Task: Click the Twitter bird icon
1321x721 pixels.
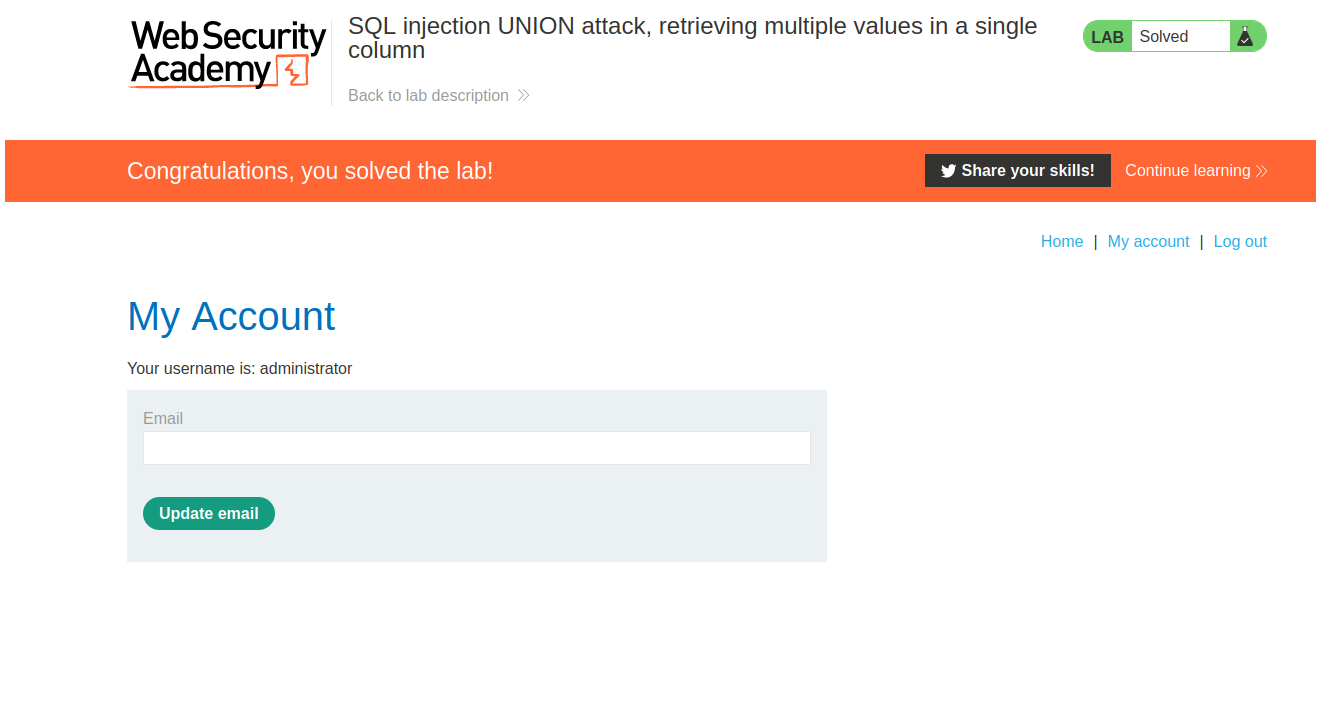Action: (948, 171)
